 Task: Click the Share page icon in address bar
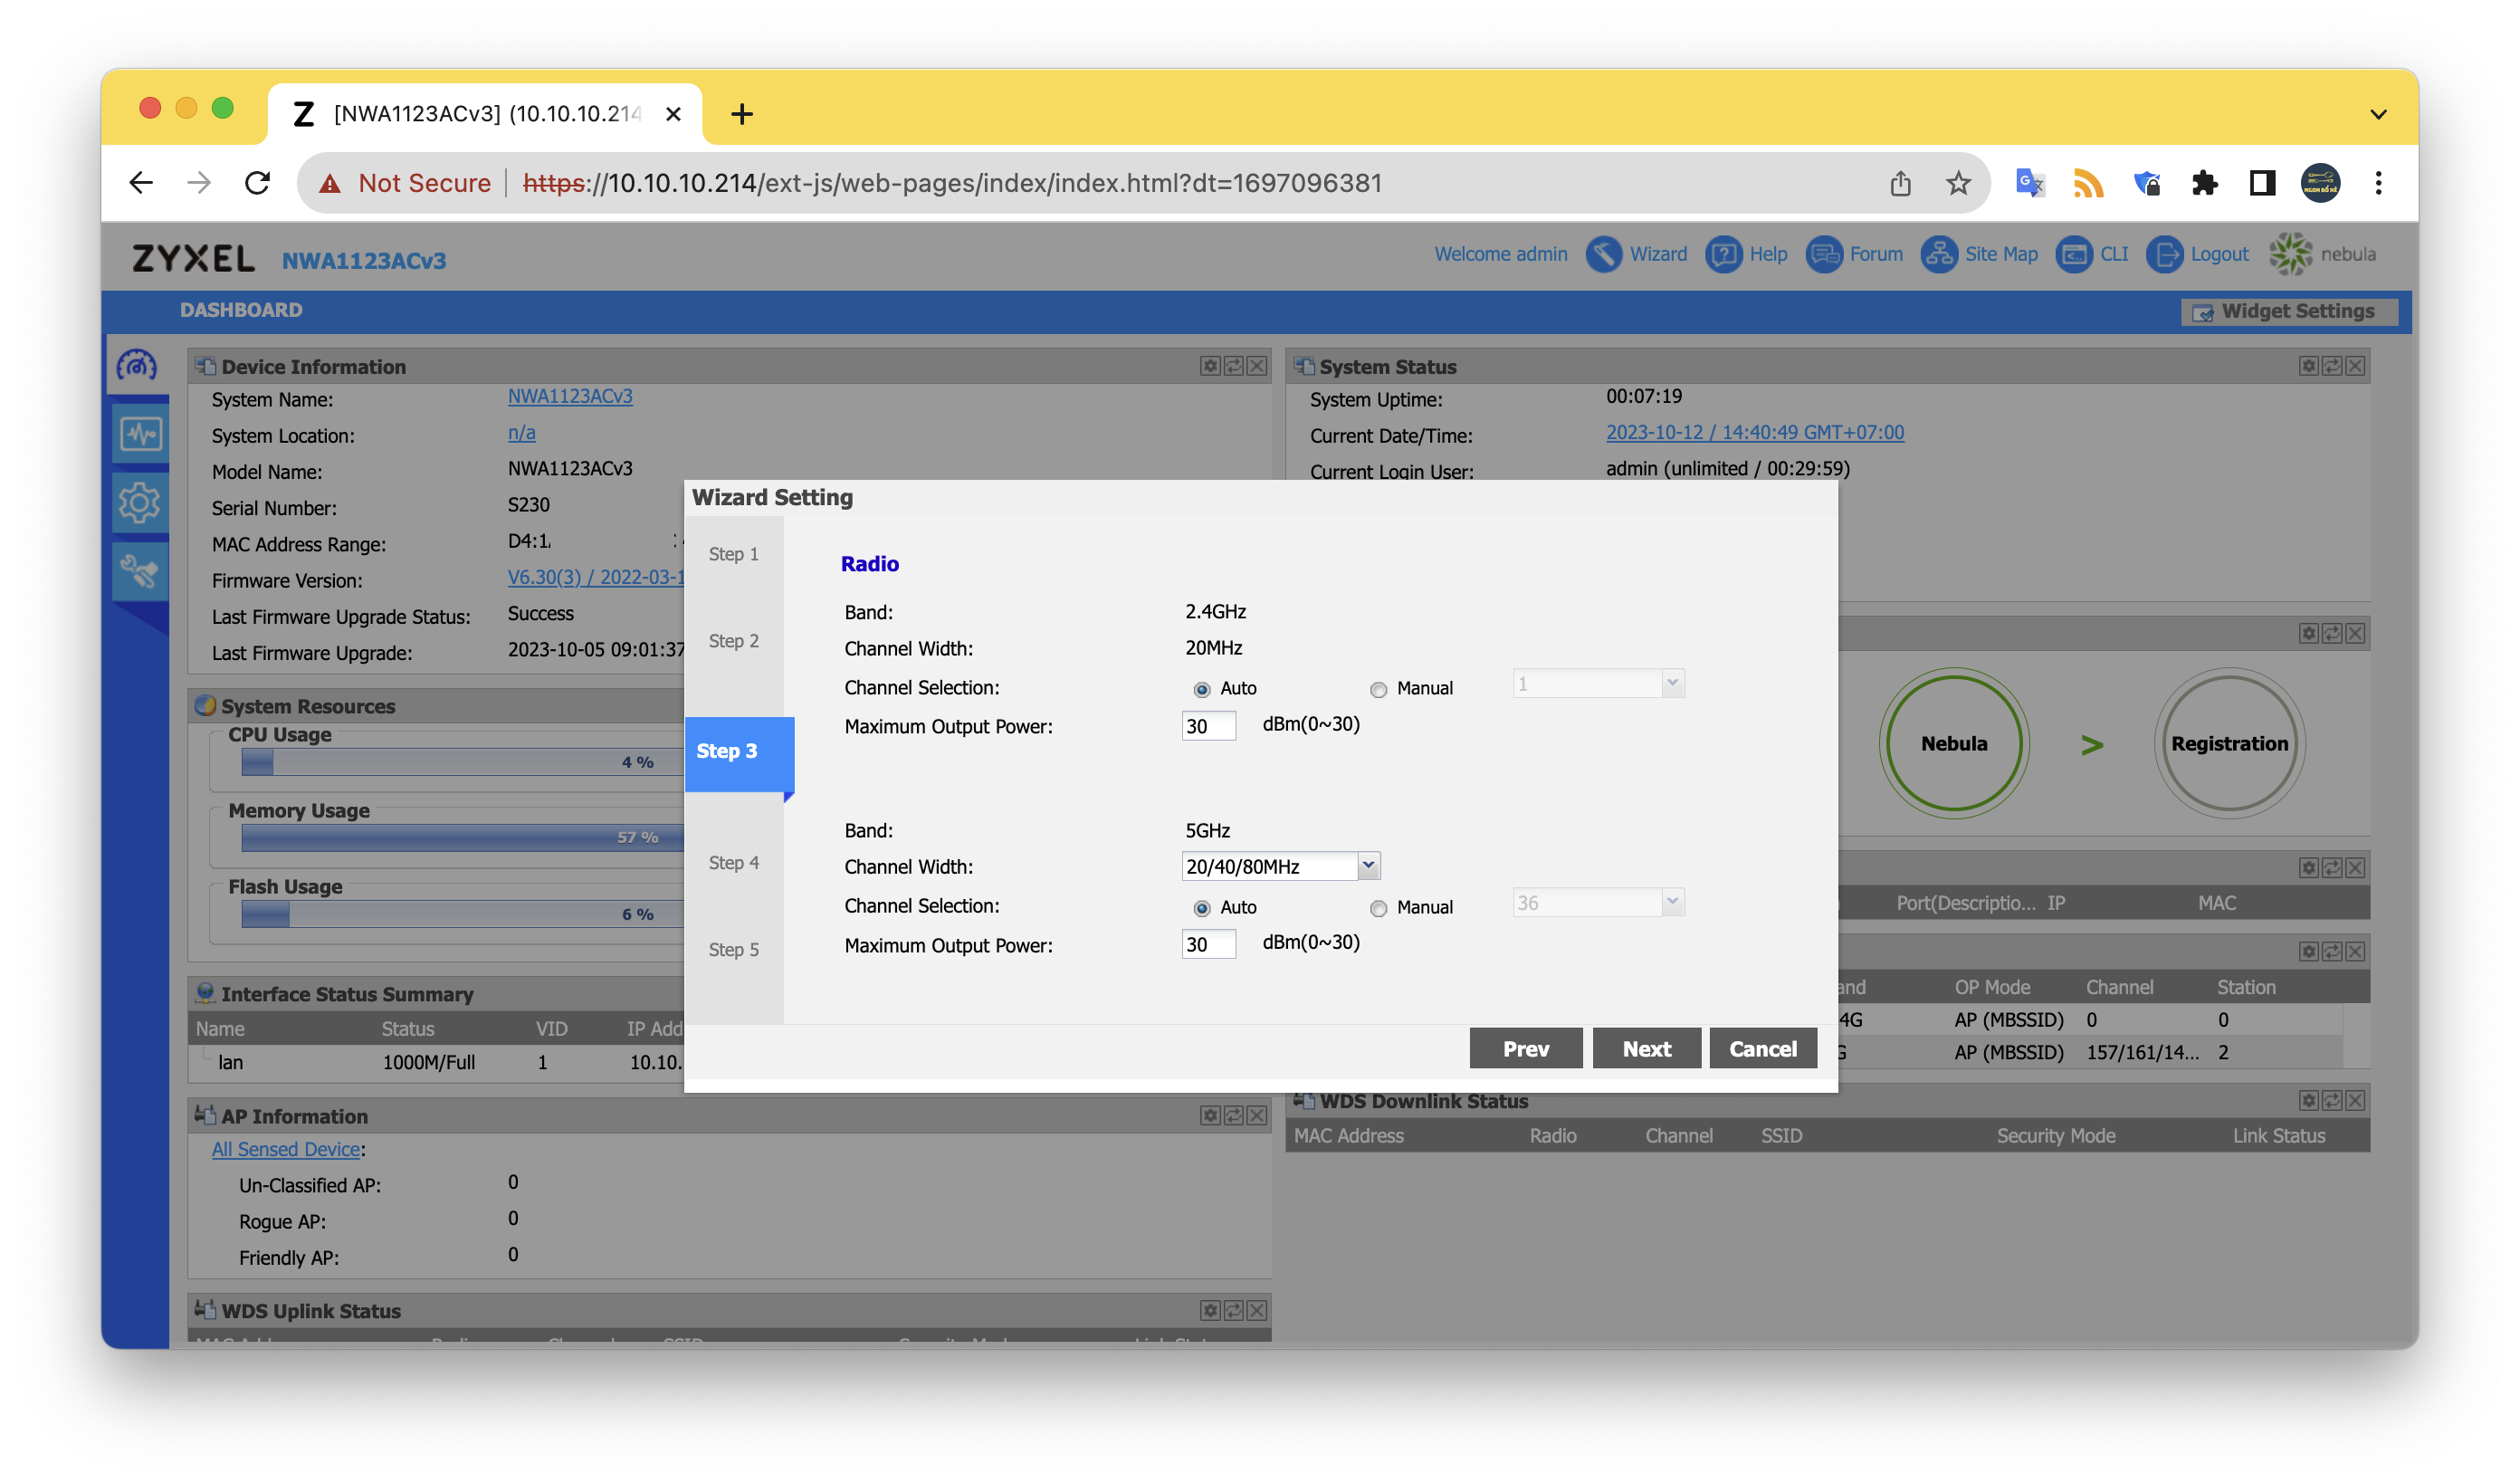[1900, 183]
